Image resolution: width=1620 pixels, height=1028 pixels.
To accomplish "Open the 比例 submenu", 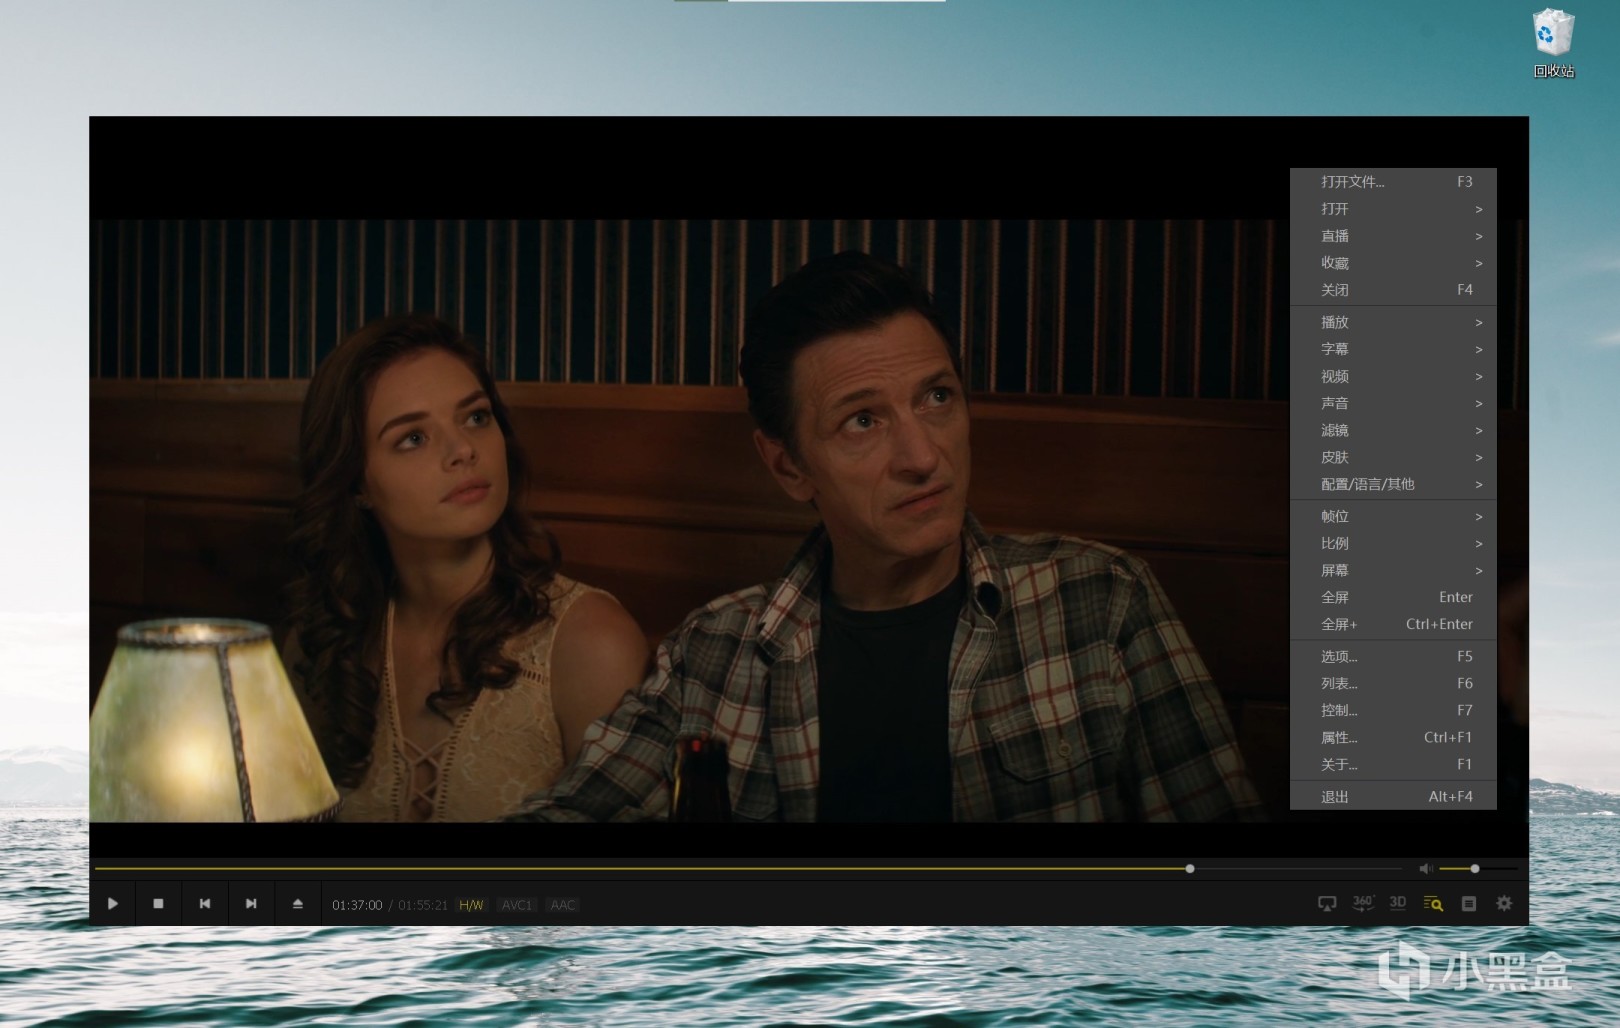I will coord(1393,543).
